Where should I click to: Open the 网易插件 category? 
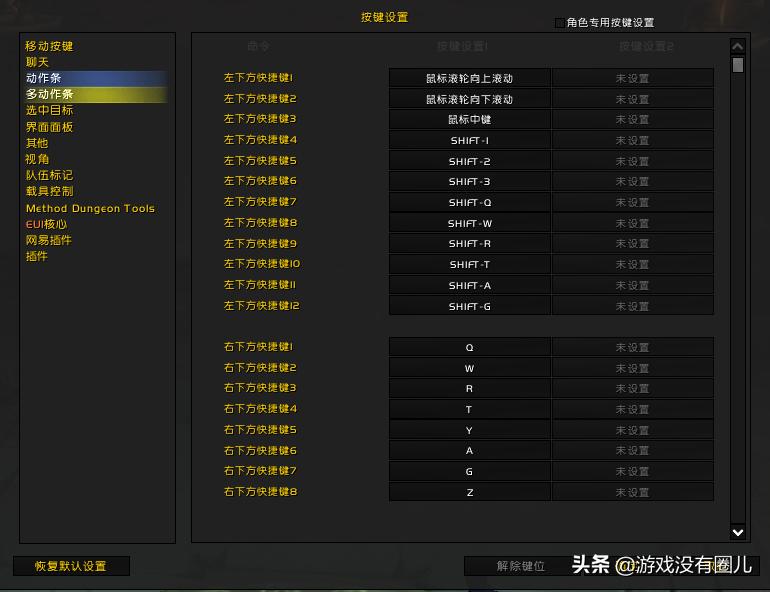(49, 240)
